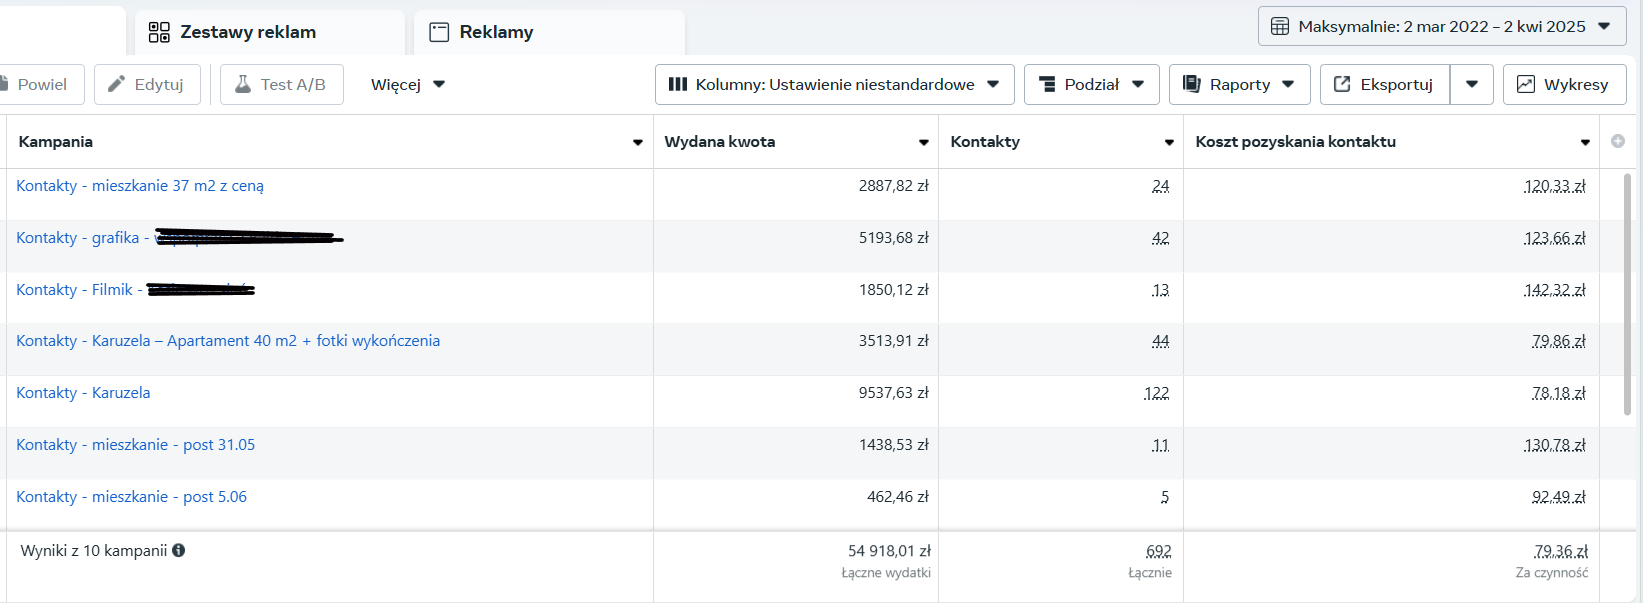Switch to the Reklamy tab

[549, 32]
